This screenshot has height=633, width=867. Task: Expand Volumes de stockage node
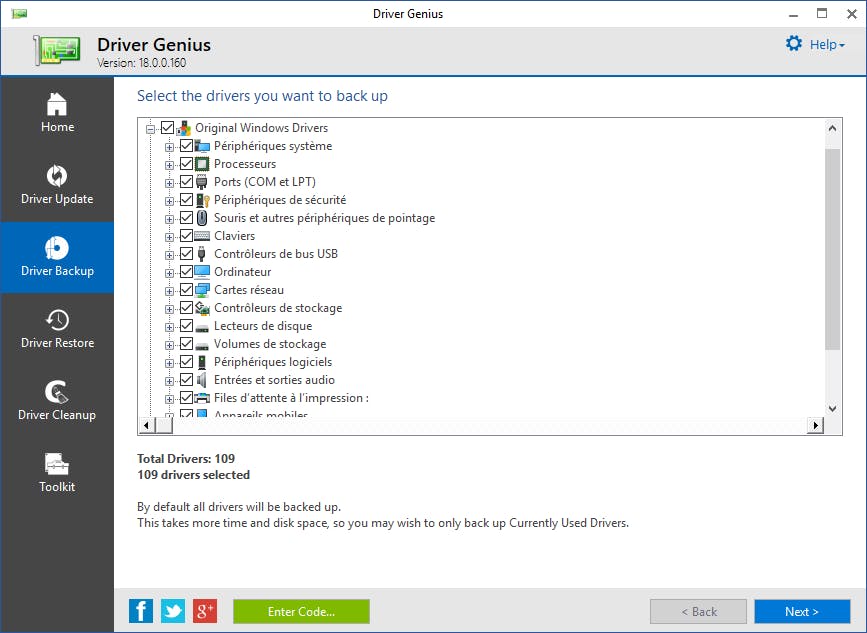[169, 345]
